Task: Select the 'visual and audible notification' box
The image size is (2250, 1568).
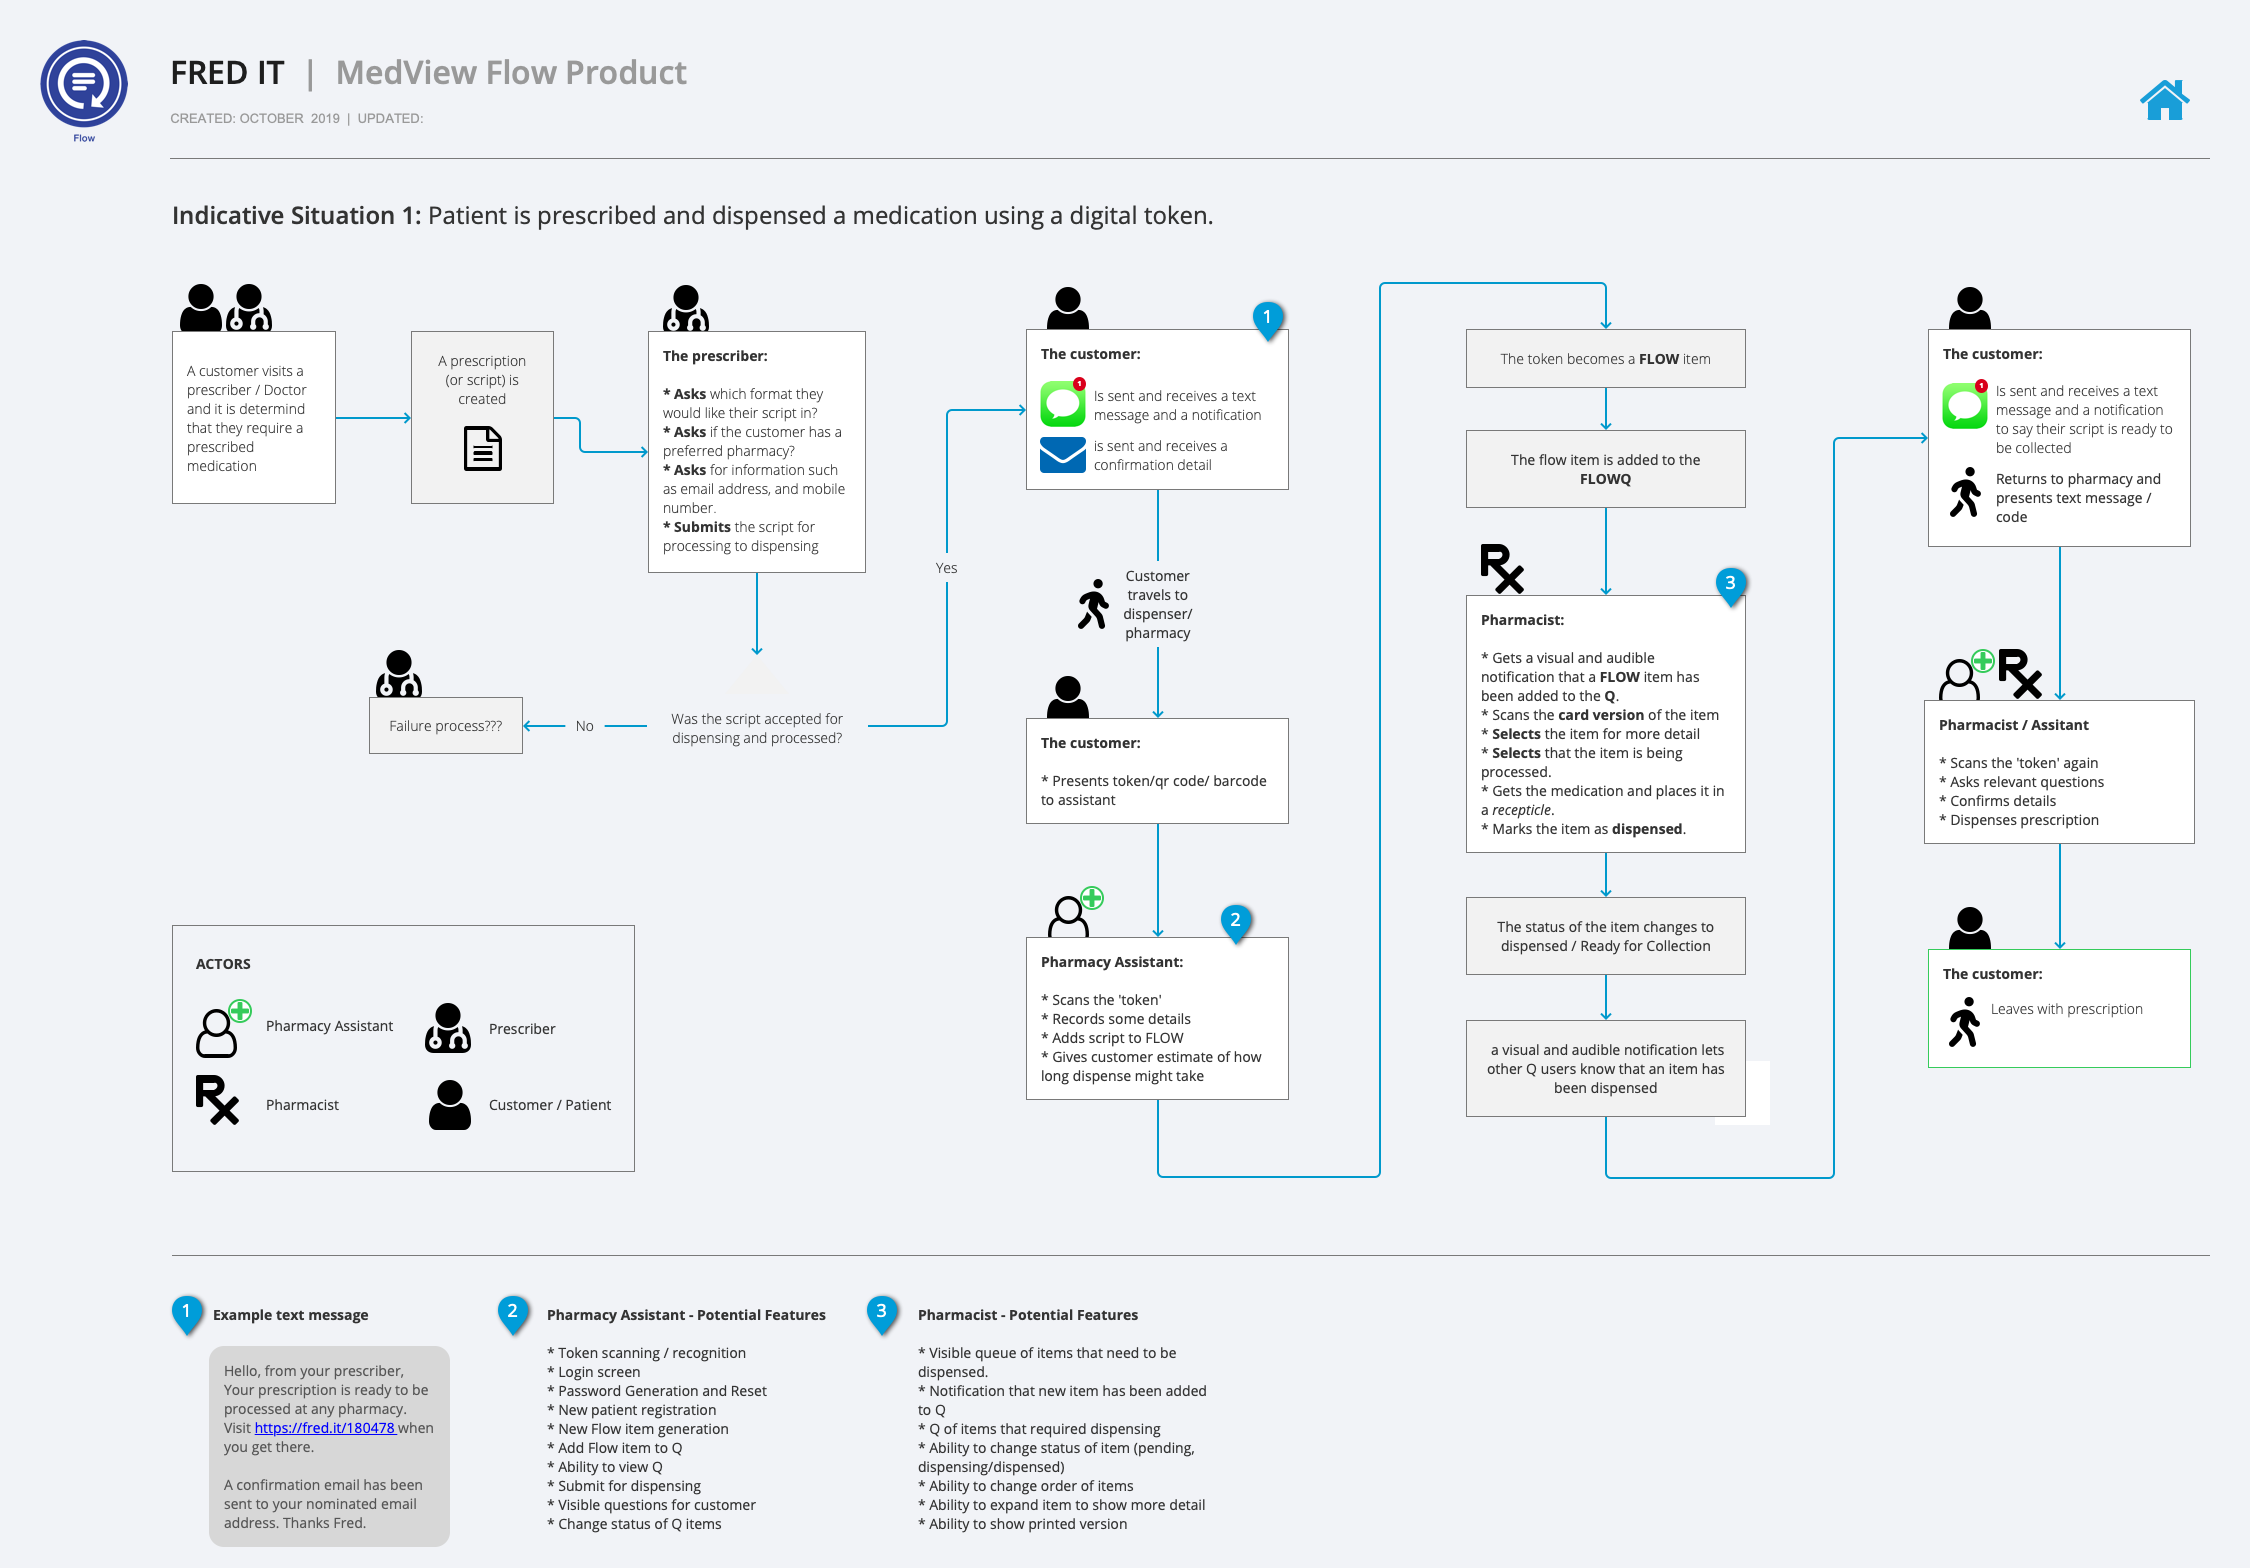Action: click(x=1606, y=1069)
